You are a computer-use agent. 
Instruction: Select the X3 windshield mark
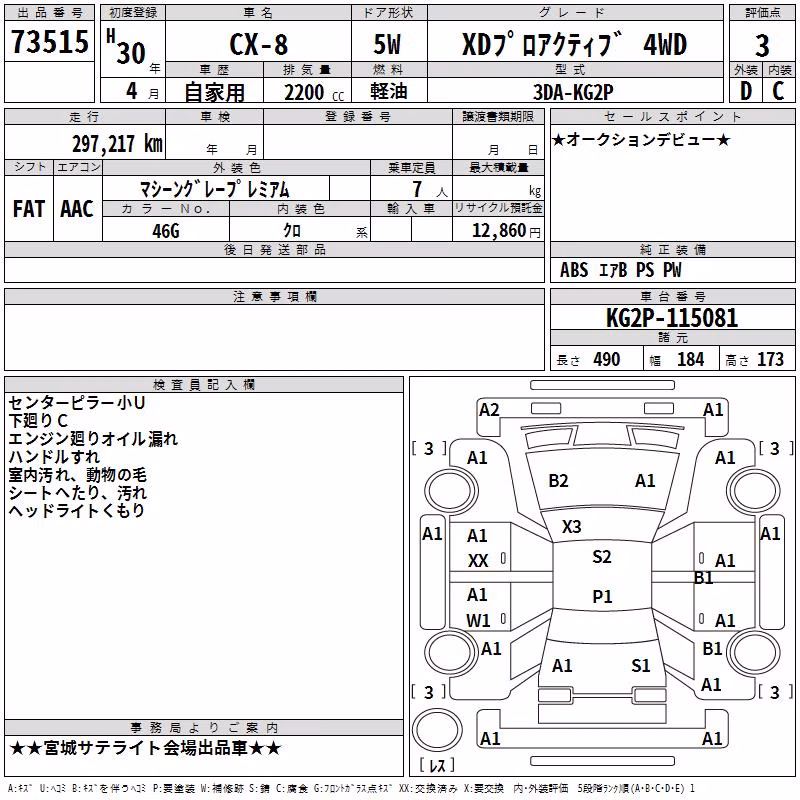tap(571, 526)
